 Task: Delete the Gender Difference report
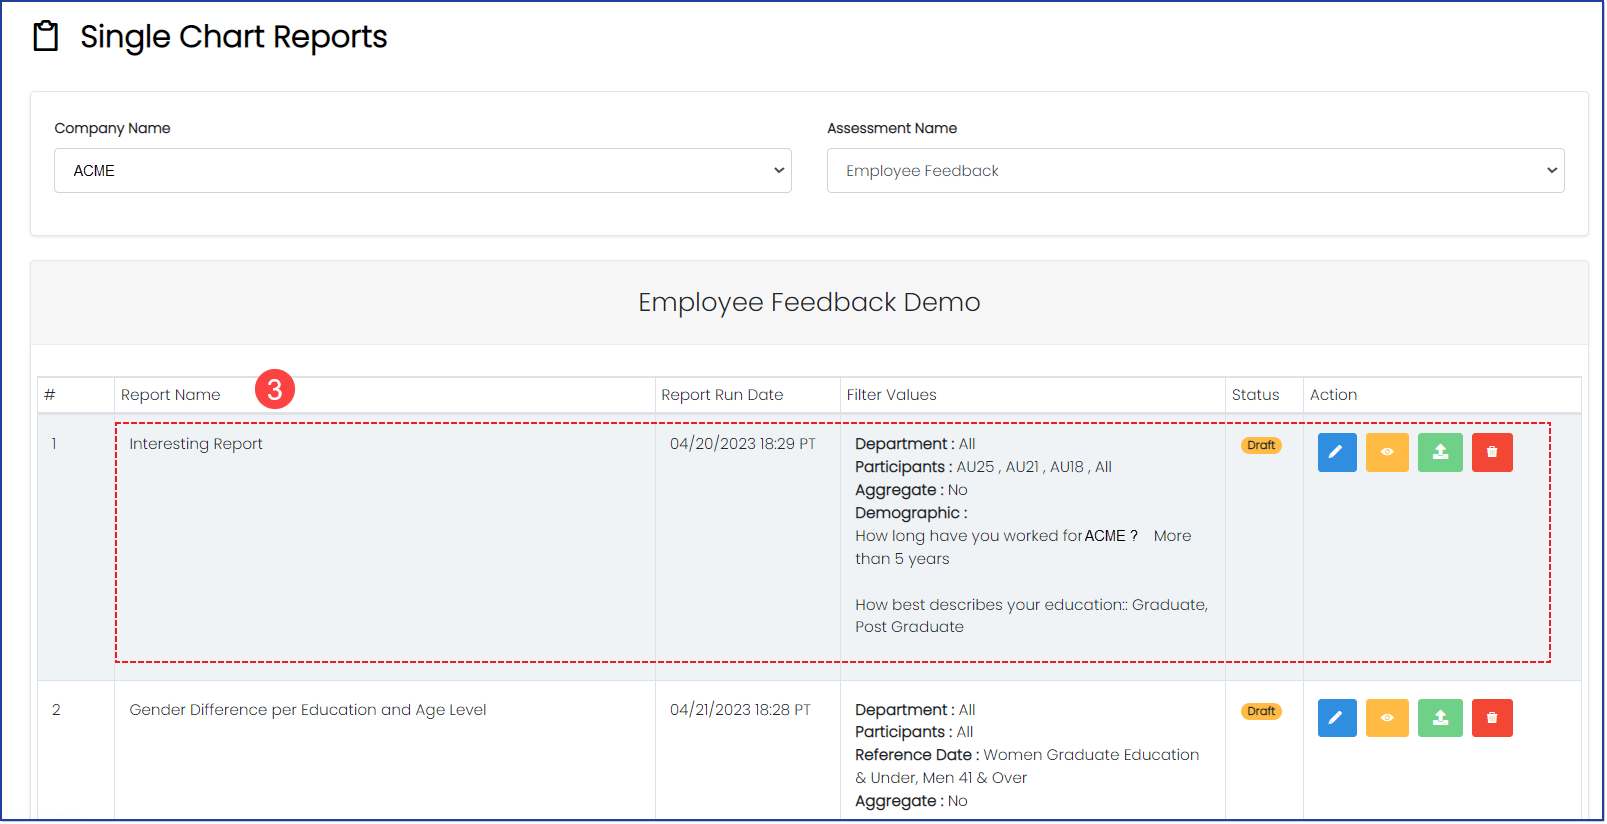pyautogui.click(x=1492, y=718)
